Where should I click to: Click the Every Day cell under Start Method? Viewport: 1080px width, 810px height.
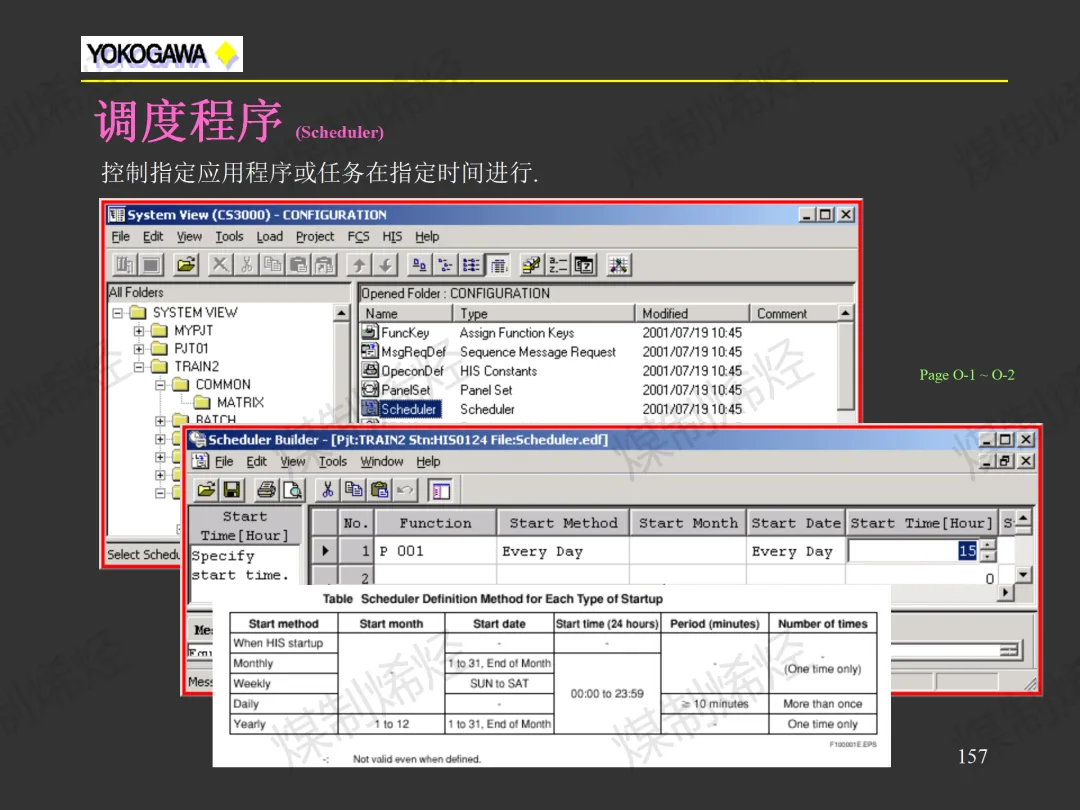point(563,551)
